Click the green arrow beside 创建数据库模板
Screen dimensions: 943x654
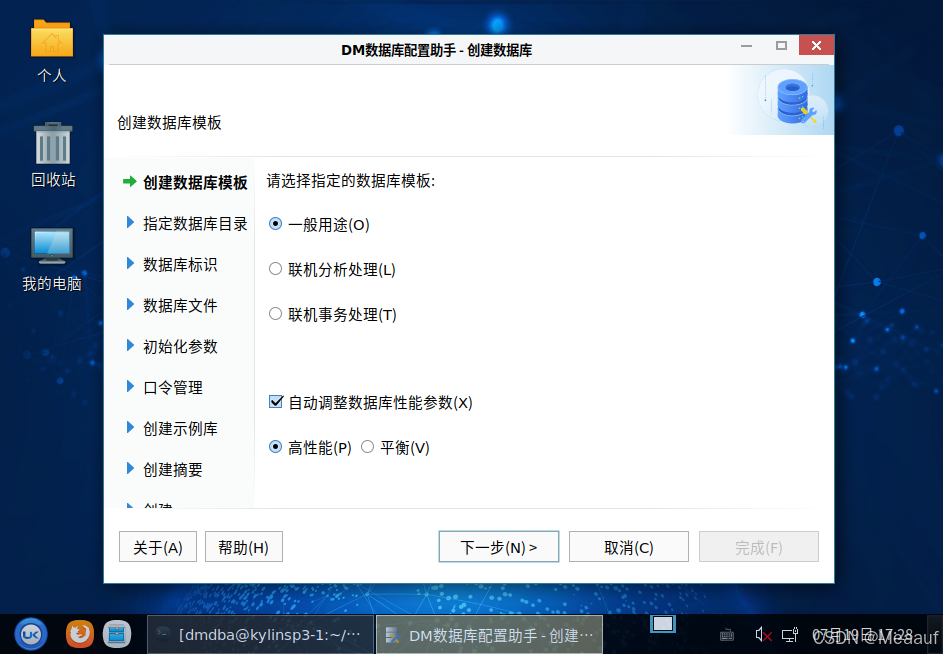pyautogui.click(x=129, y=181)
